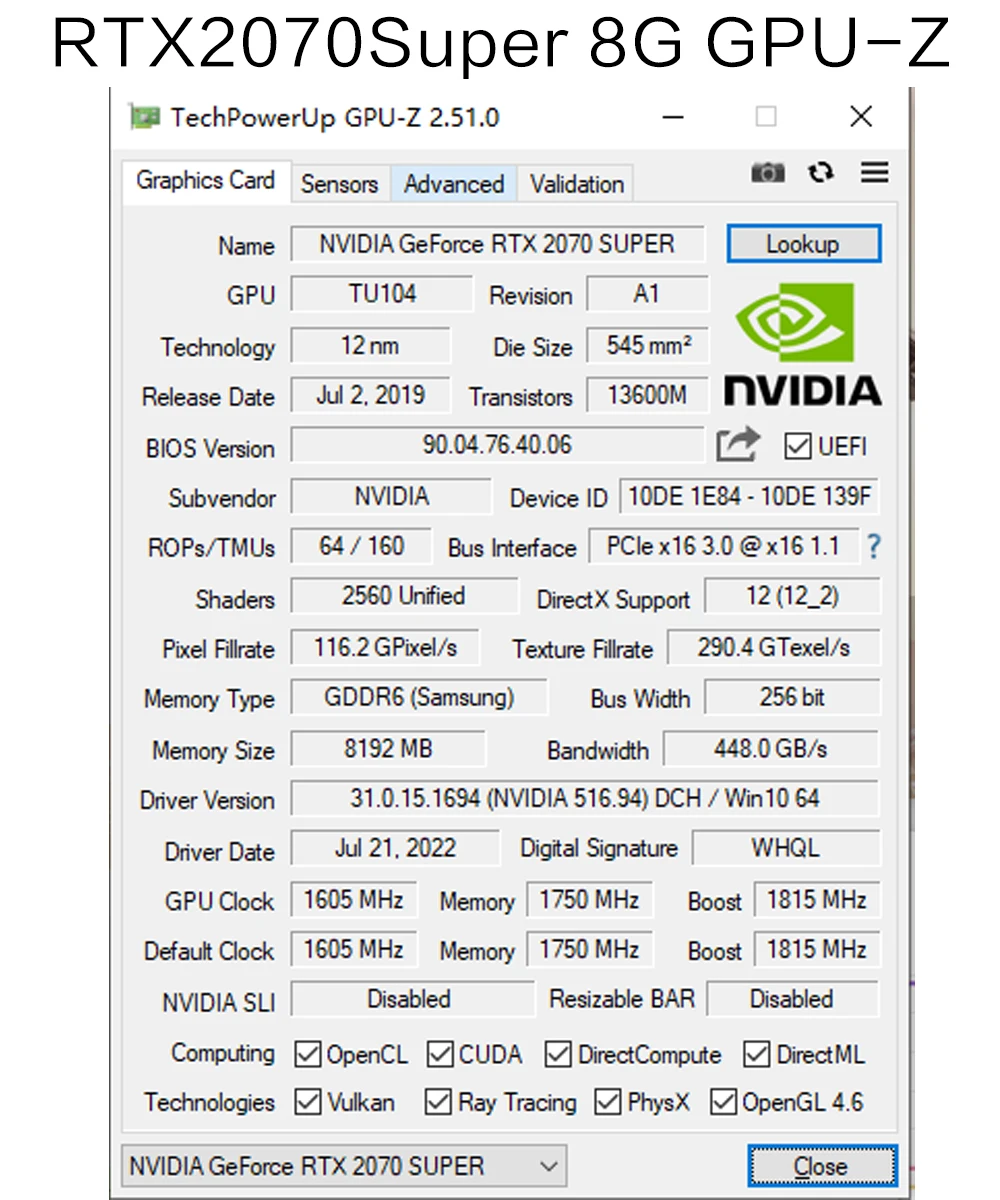Viewport: 1000px width, 1200px height.
Task: Click the Bandwidth value 448.0 GB/s
Action: coord(771,748)
